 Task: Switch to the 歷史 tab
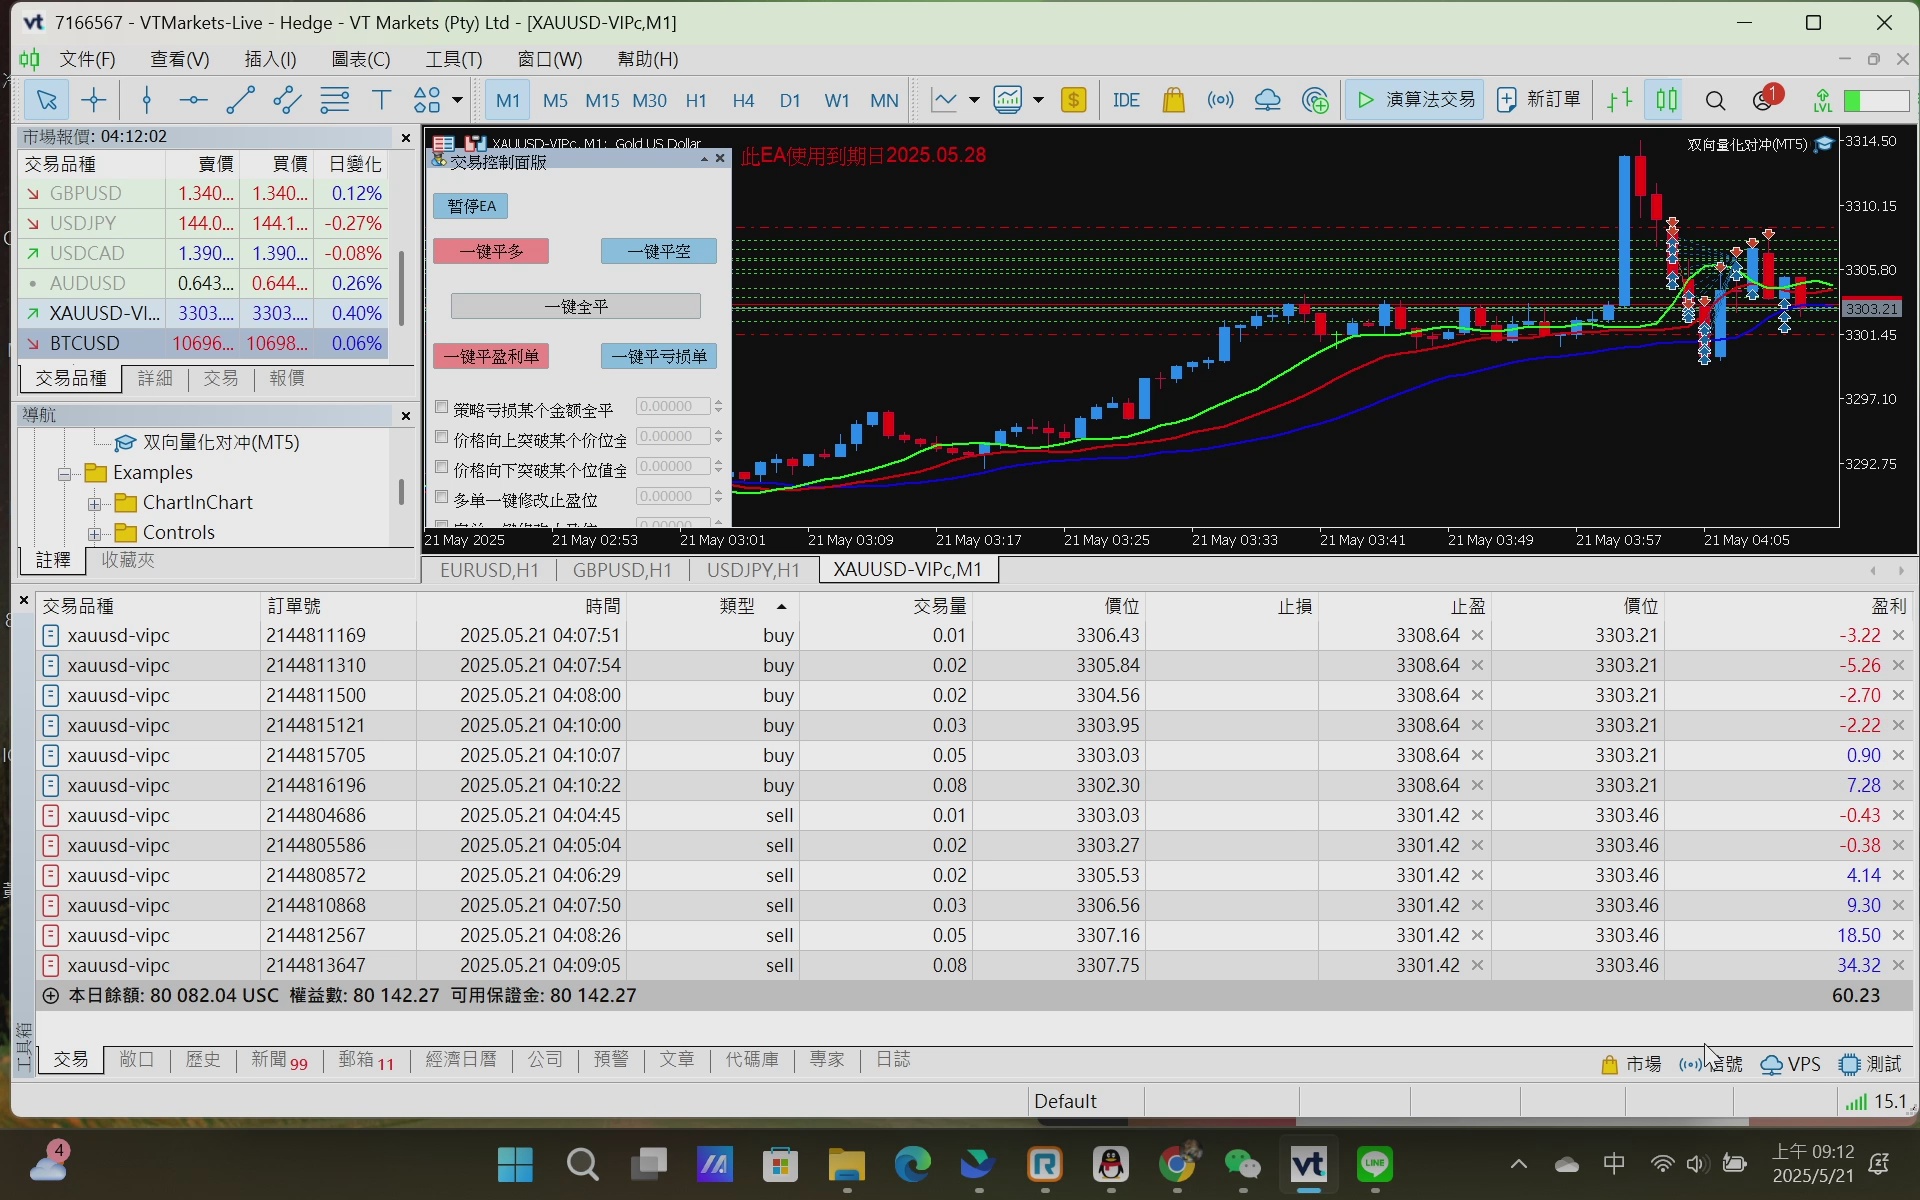[x=202, y=1059]
